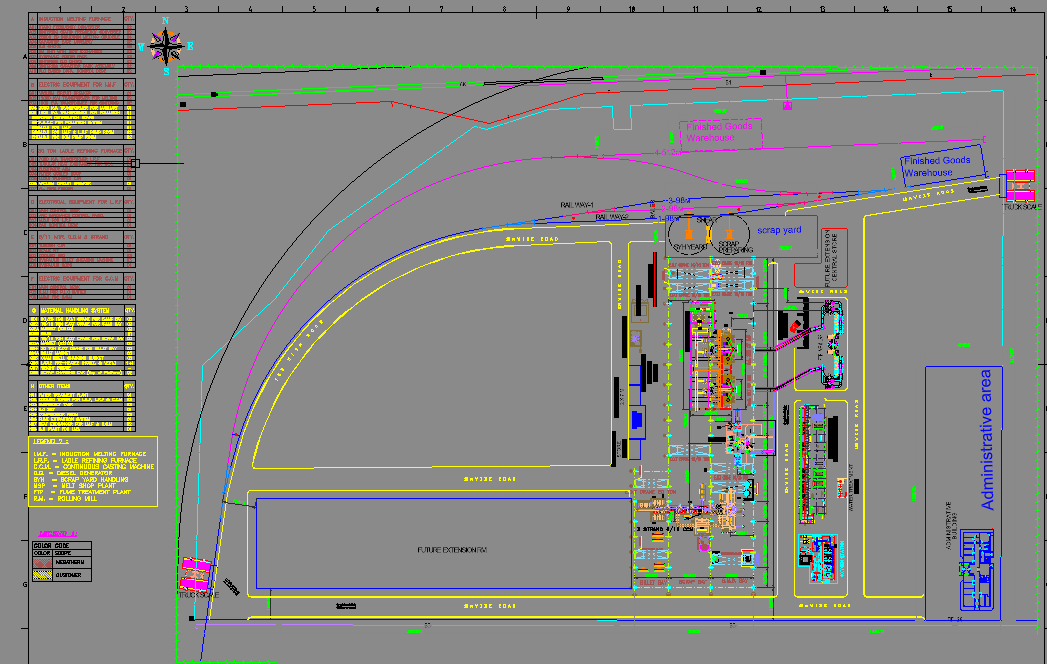The height and width of the screenshot is (664, 1047).
Task: Select the 'Administrative area' vertical text
Action: [x=987, y=439]
